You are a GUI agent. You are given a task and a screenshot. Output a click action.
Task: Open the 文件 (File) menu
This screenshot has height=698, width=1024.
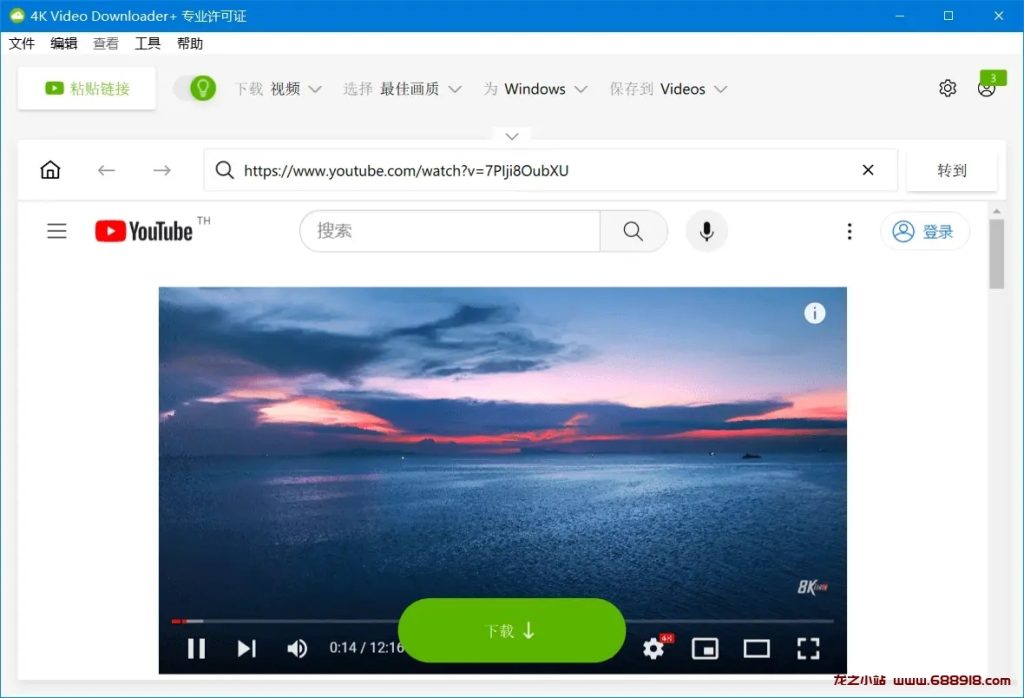[x=22, y=43]
